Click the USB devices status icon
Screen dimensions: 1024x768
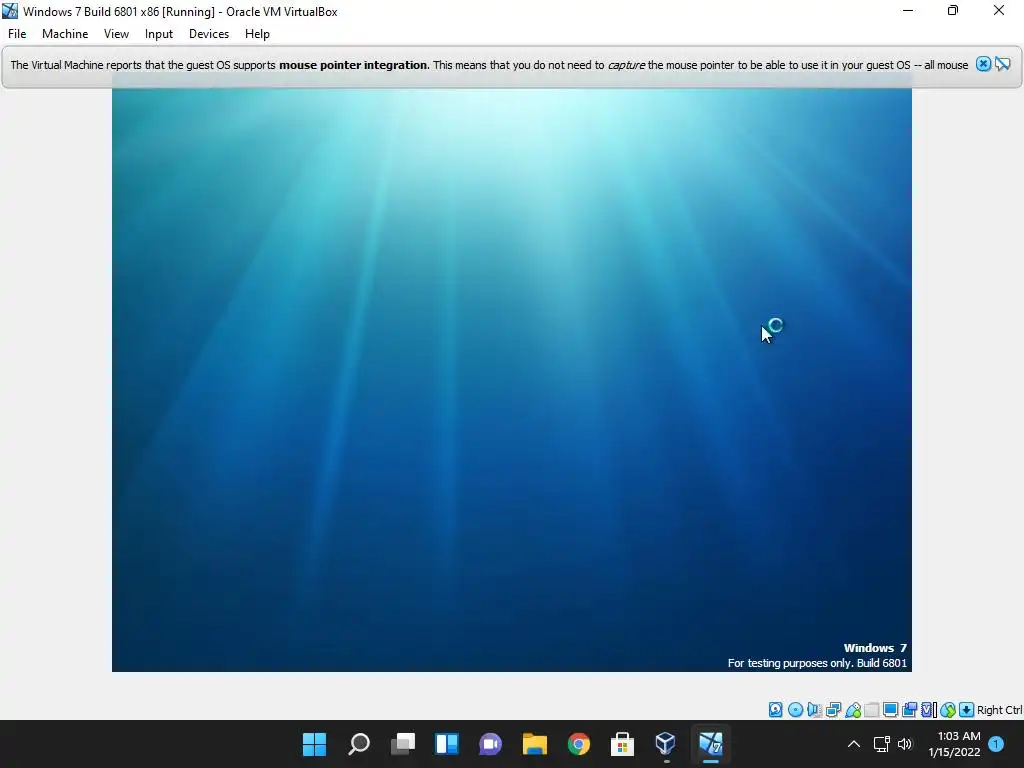pyautogui.click(x=852, y=710)
